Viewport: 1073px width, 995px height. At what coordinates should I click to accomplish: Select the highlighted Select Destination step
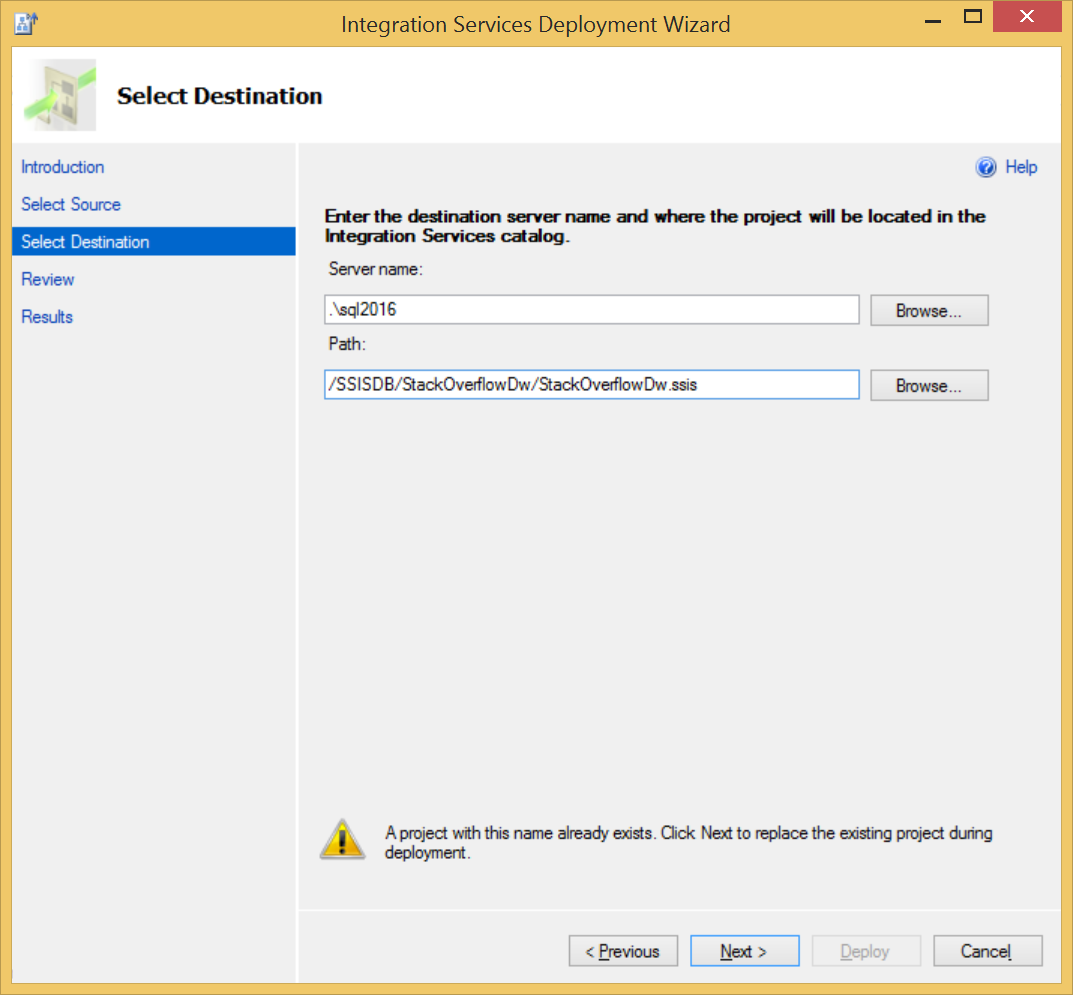pyautogui.click(x=86, y=242)
